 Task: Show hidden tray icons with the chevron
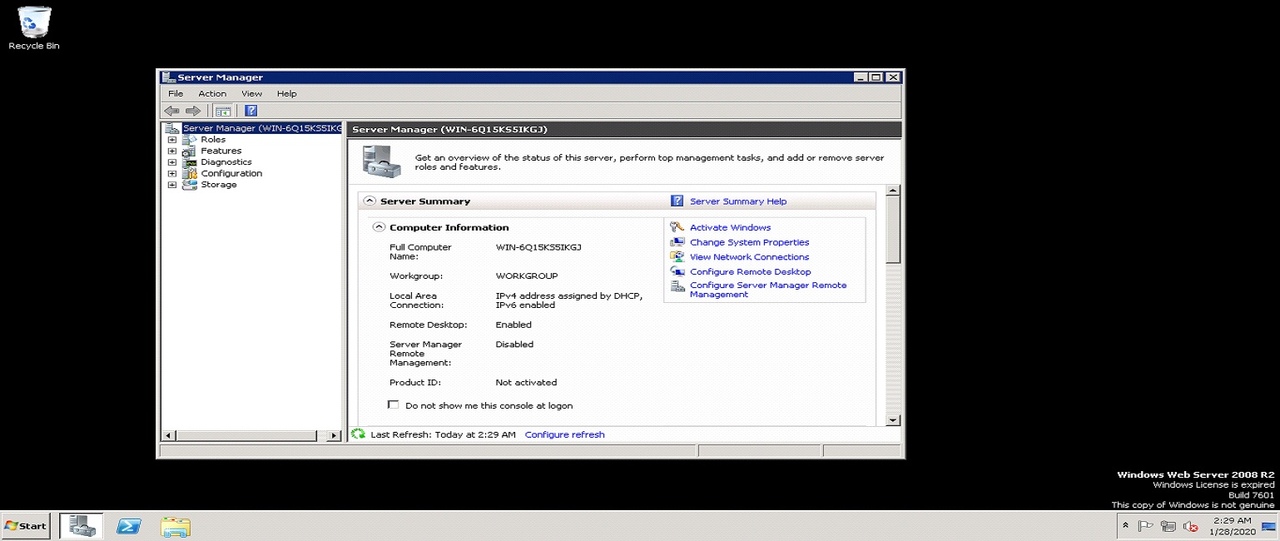coord(1126,526)
